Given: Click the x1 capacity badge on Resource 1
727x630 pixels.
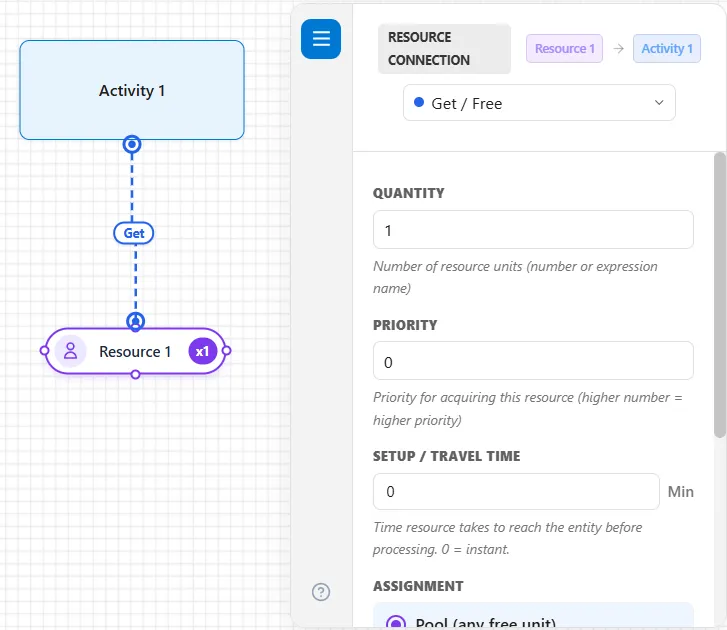Looking at the screenshot, I should pyautogui.click(x=203, y=351).
